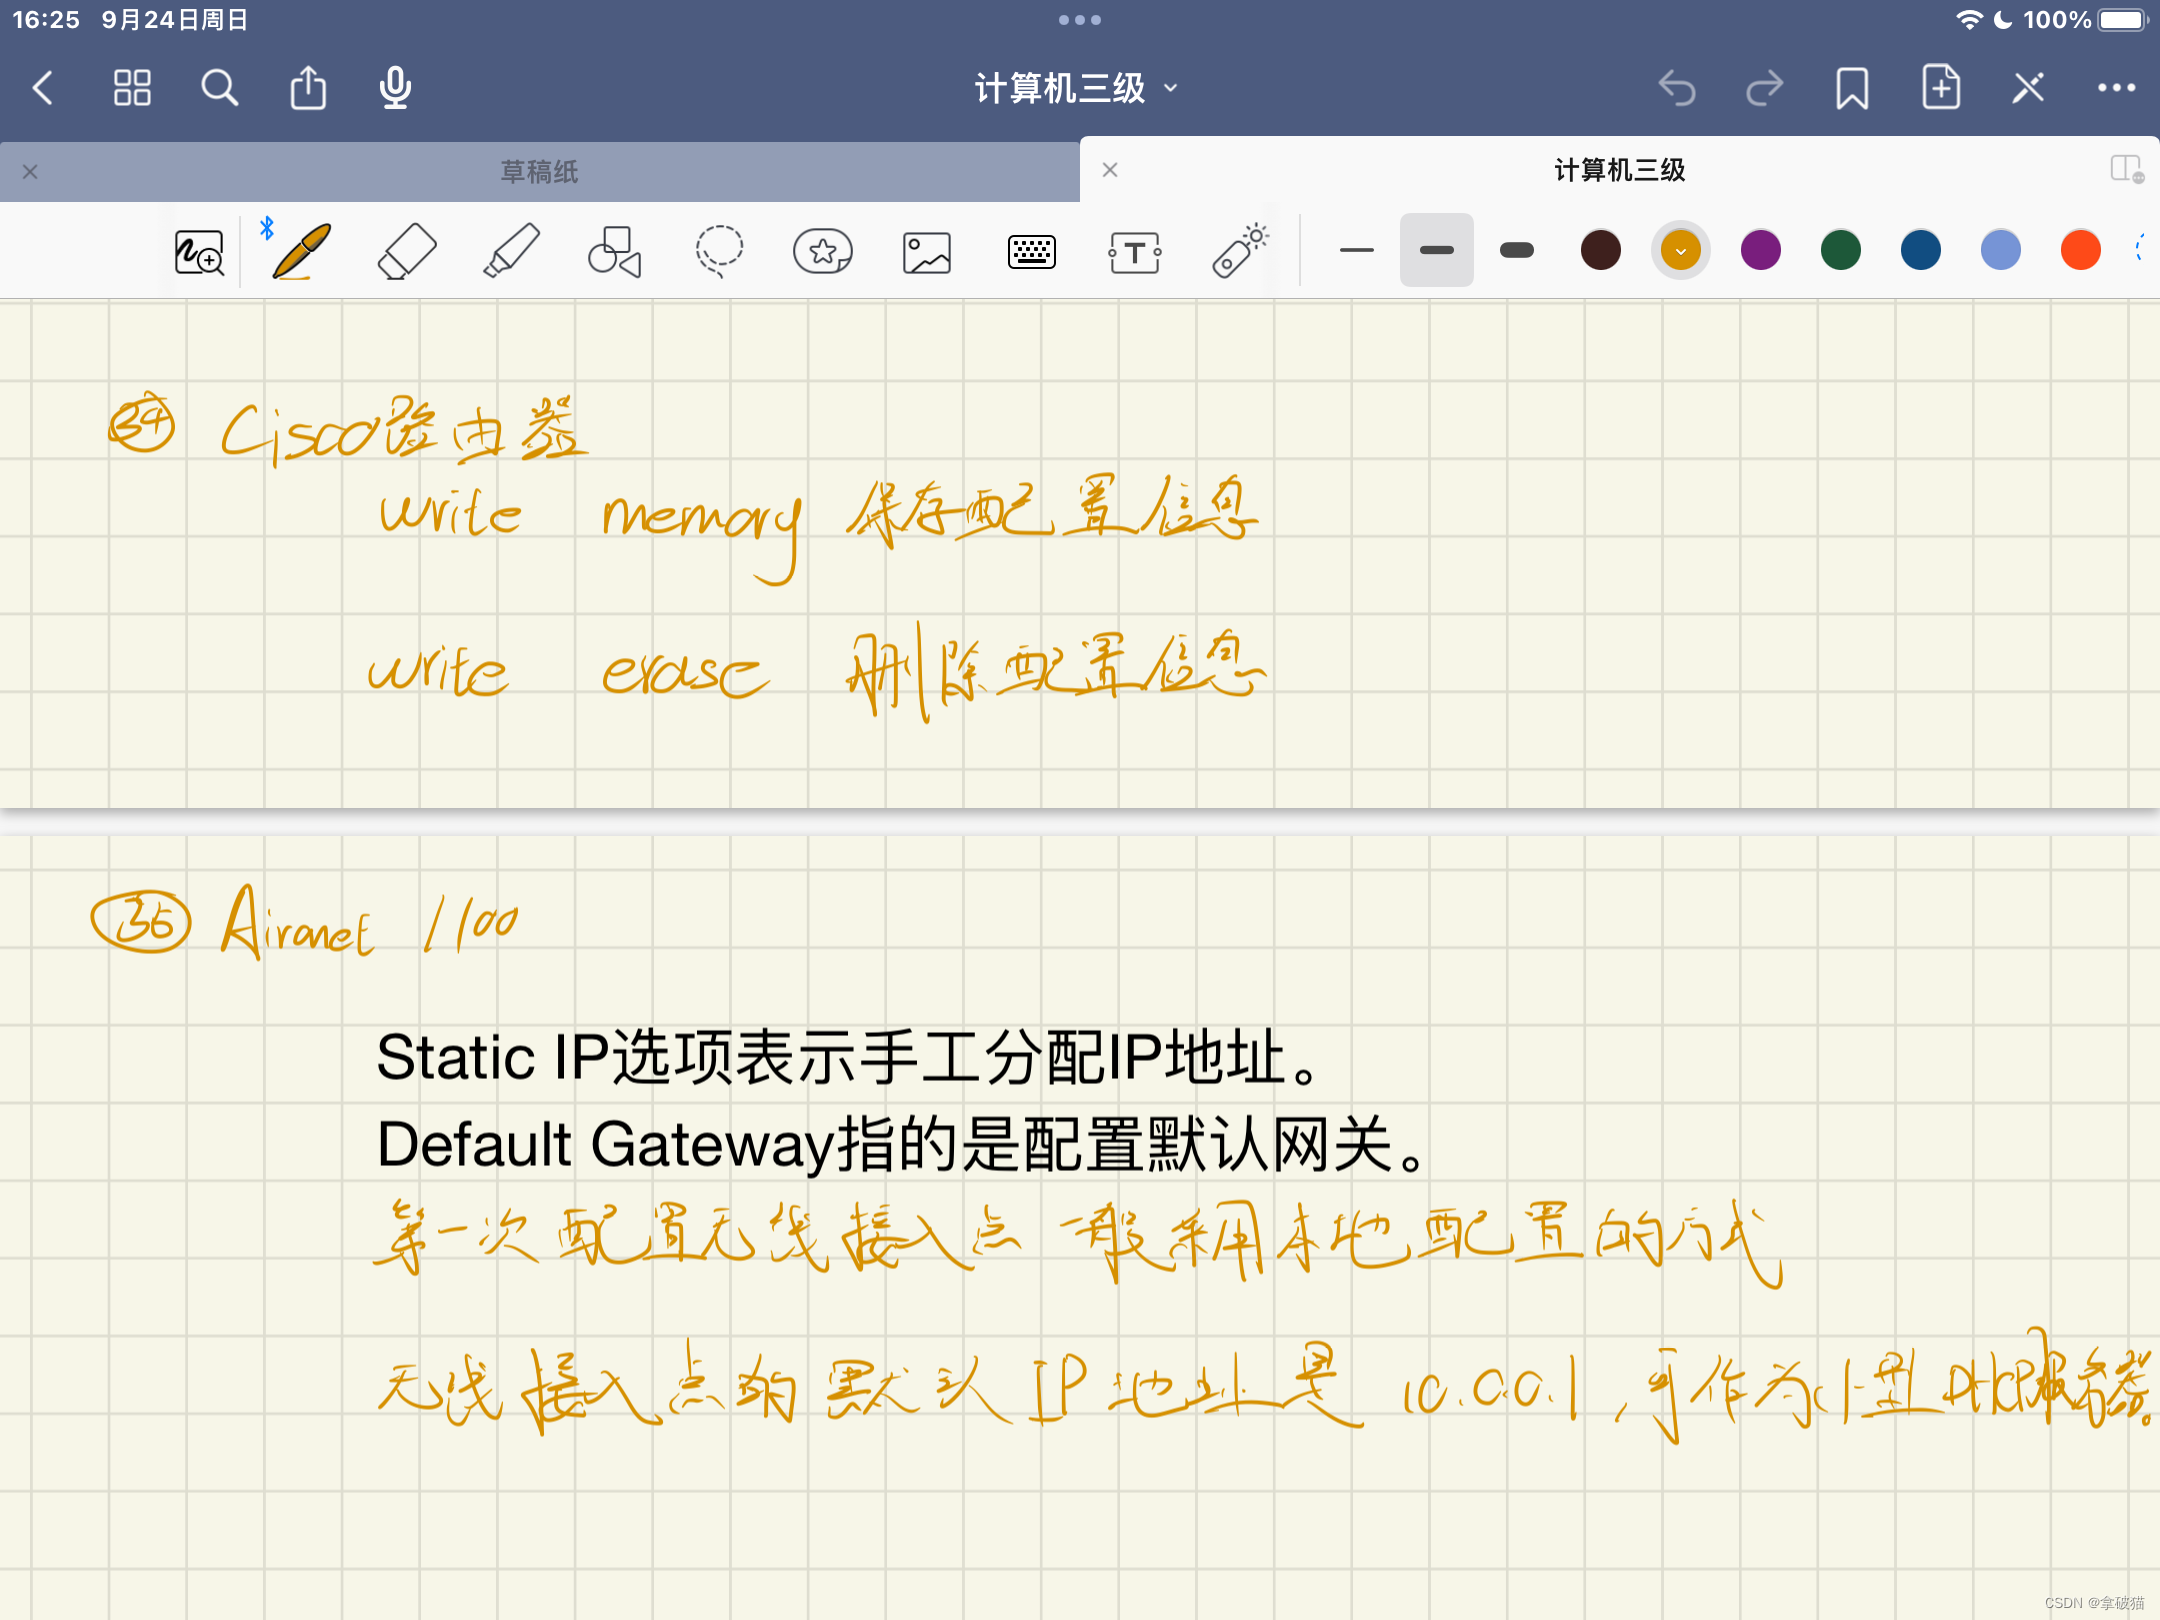Bookmark the current page

[1852, 88]
